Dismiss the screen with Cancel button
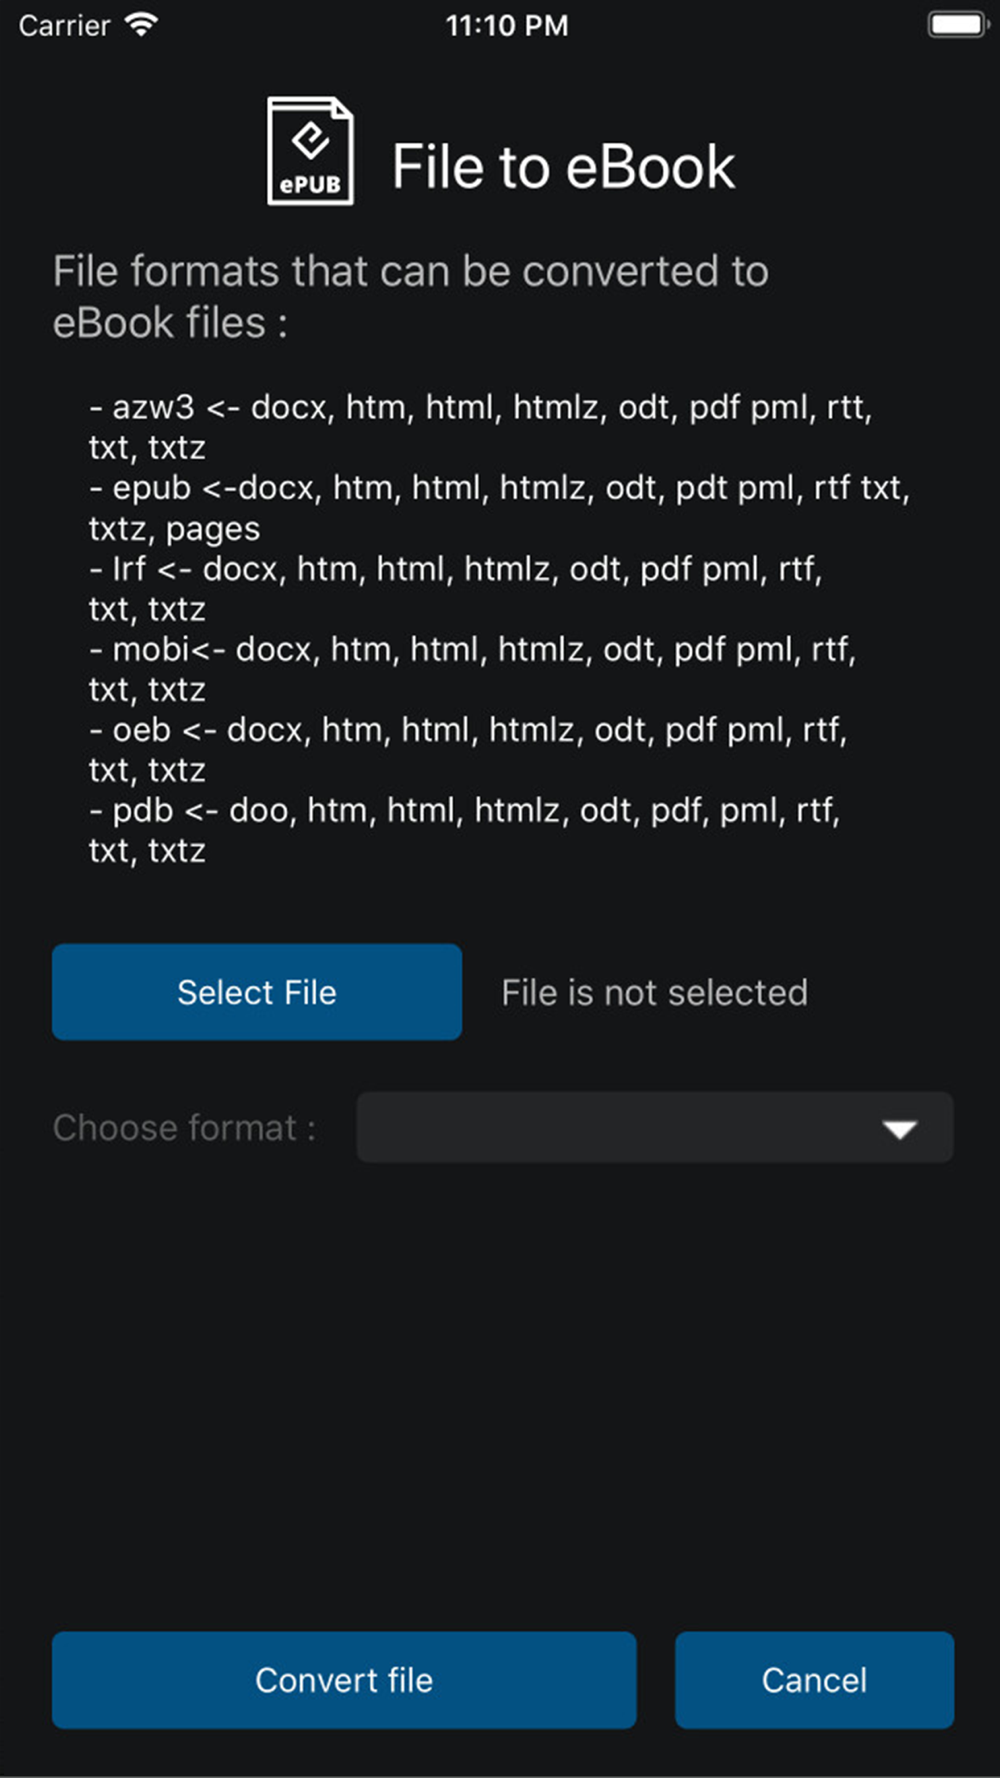Viewport: 1000px width, 1778px height. (814, 1680)
